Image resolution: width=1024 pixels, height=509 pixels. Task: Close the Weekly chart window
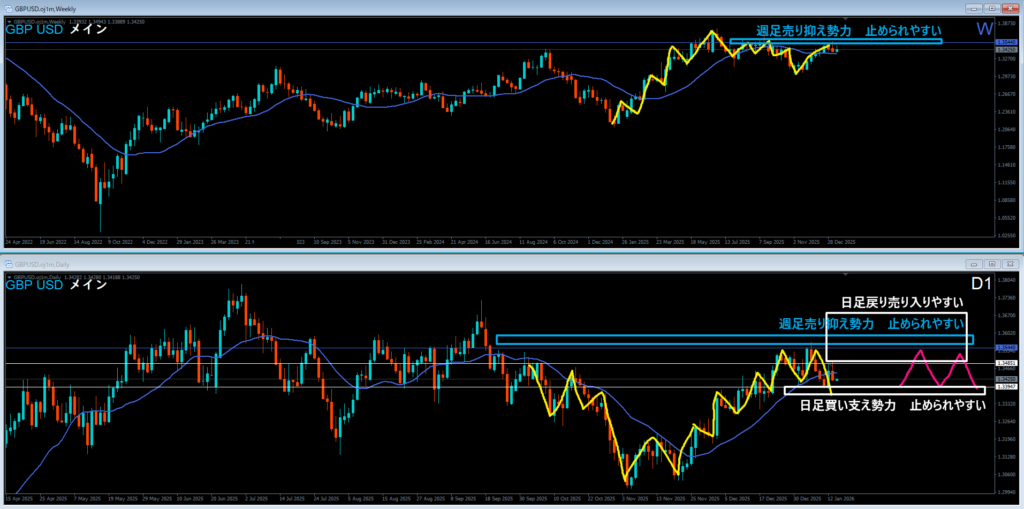point(1008,8)
